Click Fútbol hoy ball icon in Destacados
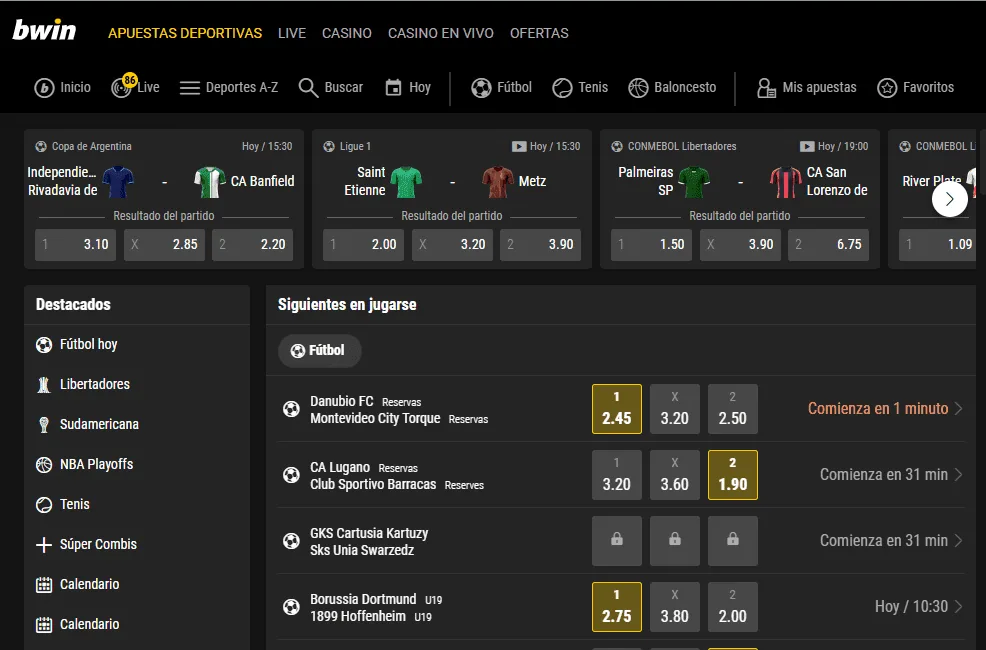Image resolution: width=986 pixels, height=650 pixels. [x=44, y=344]
